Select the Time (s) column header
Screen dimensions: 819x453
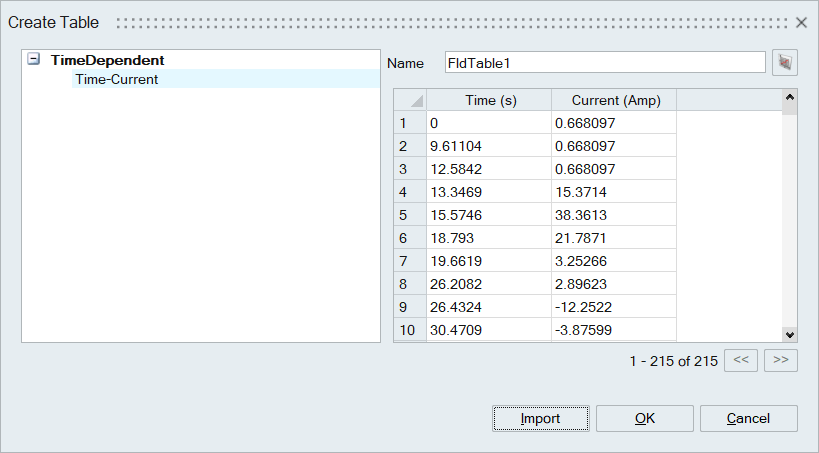click(488, 100)
